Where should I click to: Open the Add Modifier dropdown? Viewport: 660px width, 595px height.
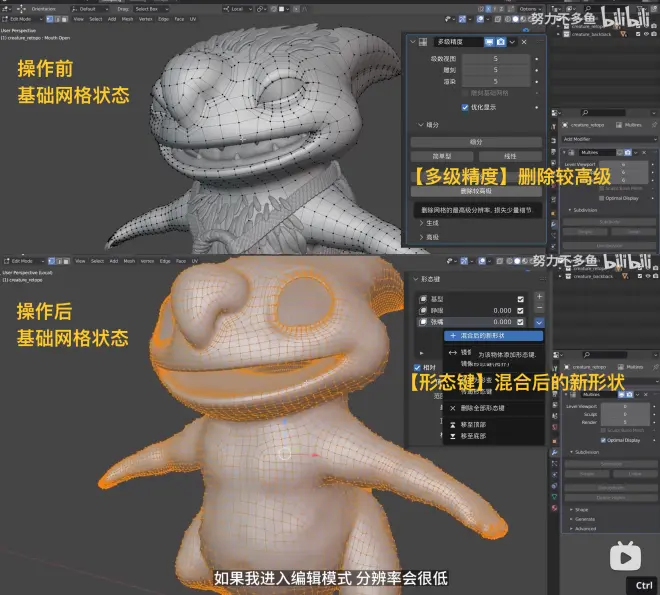tap(609, 139)
